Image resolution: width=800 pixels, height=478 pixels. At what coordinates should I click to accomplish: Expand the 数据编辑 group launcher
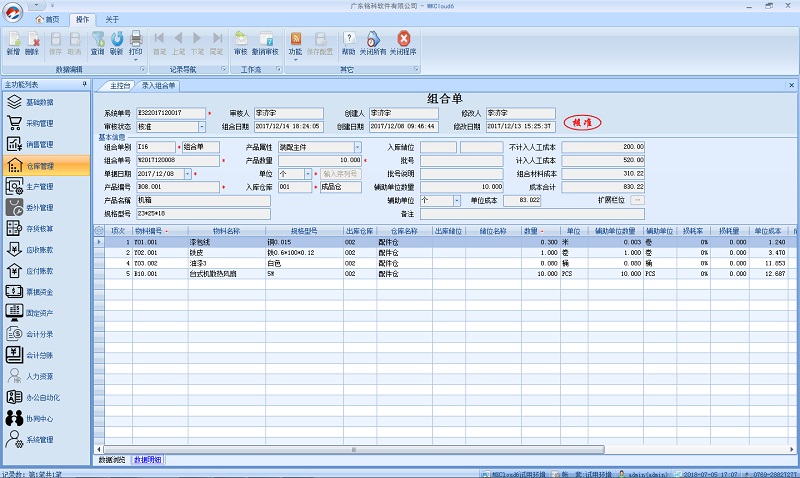pos(142,69)
